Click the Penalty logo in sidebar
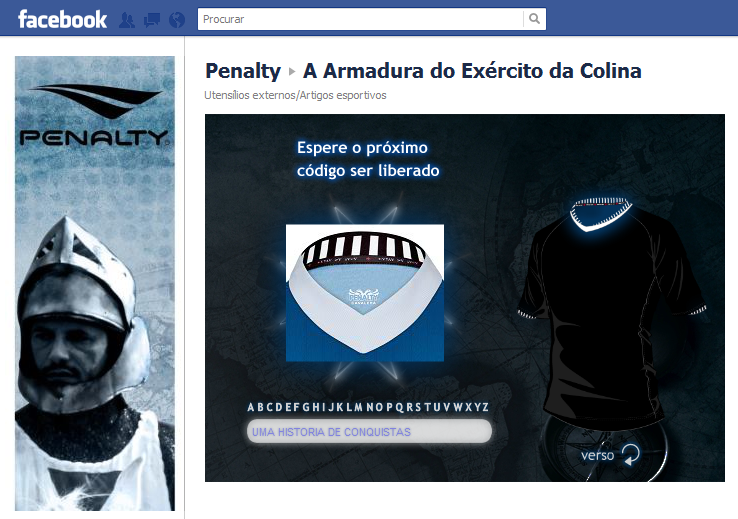The width and height of the screenshot is (738, 519). [94, 115]
